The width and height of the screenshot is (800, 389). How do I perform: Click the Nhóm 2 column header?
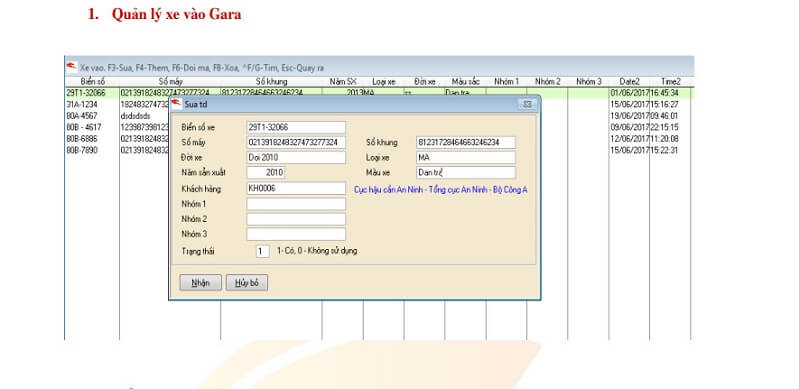pyautogui.click(x=547, y=82)
